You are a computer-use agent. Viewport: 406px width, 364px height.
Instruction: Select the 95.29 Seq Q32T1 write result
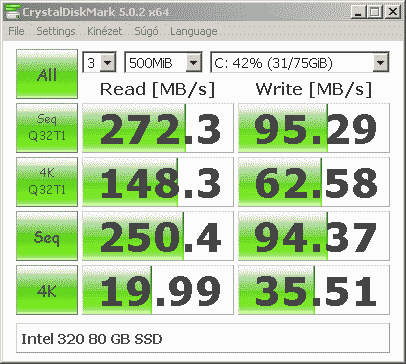click(314, 128)
